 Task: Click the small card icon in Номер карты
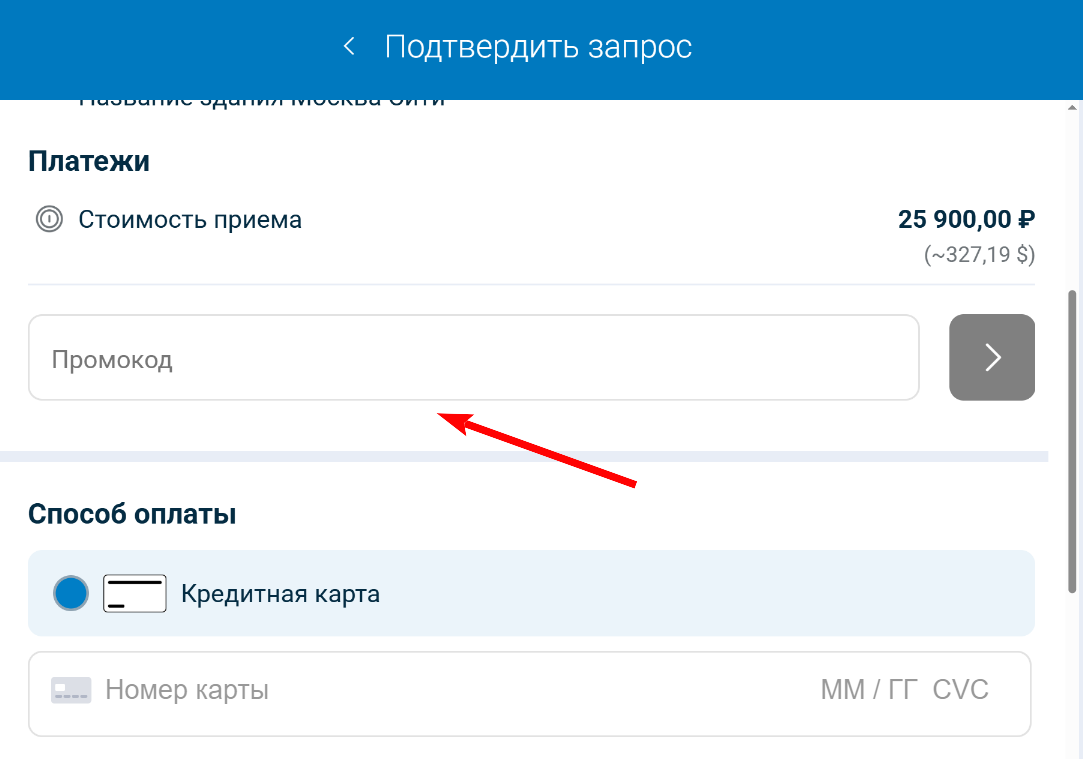pyautogui.click(x=71, y=690)
